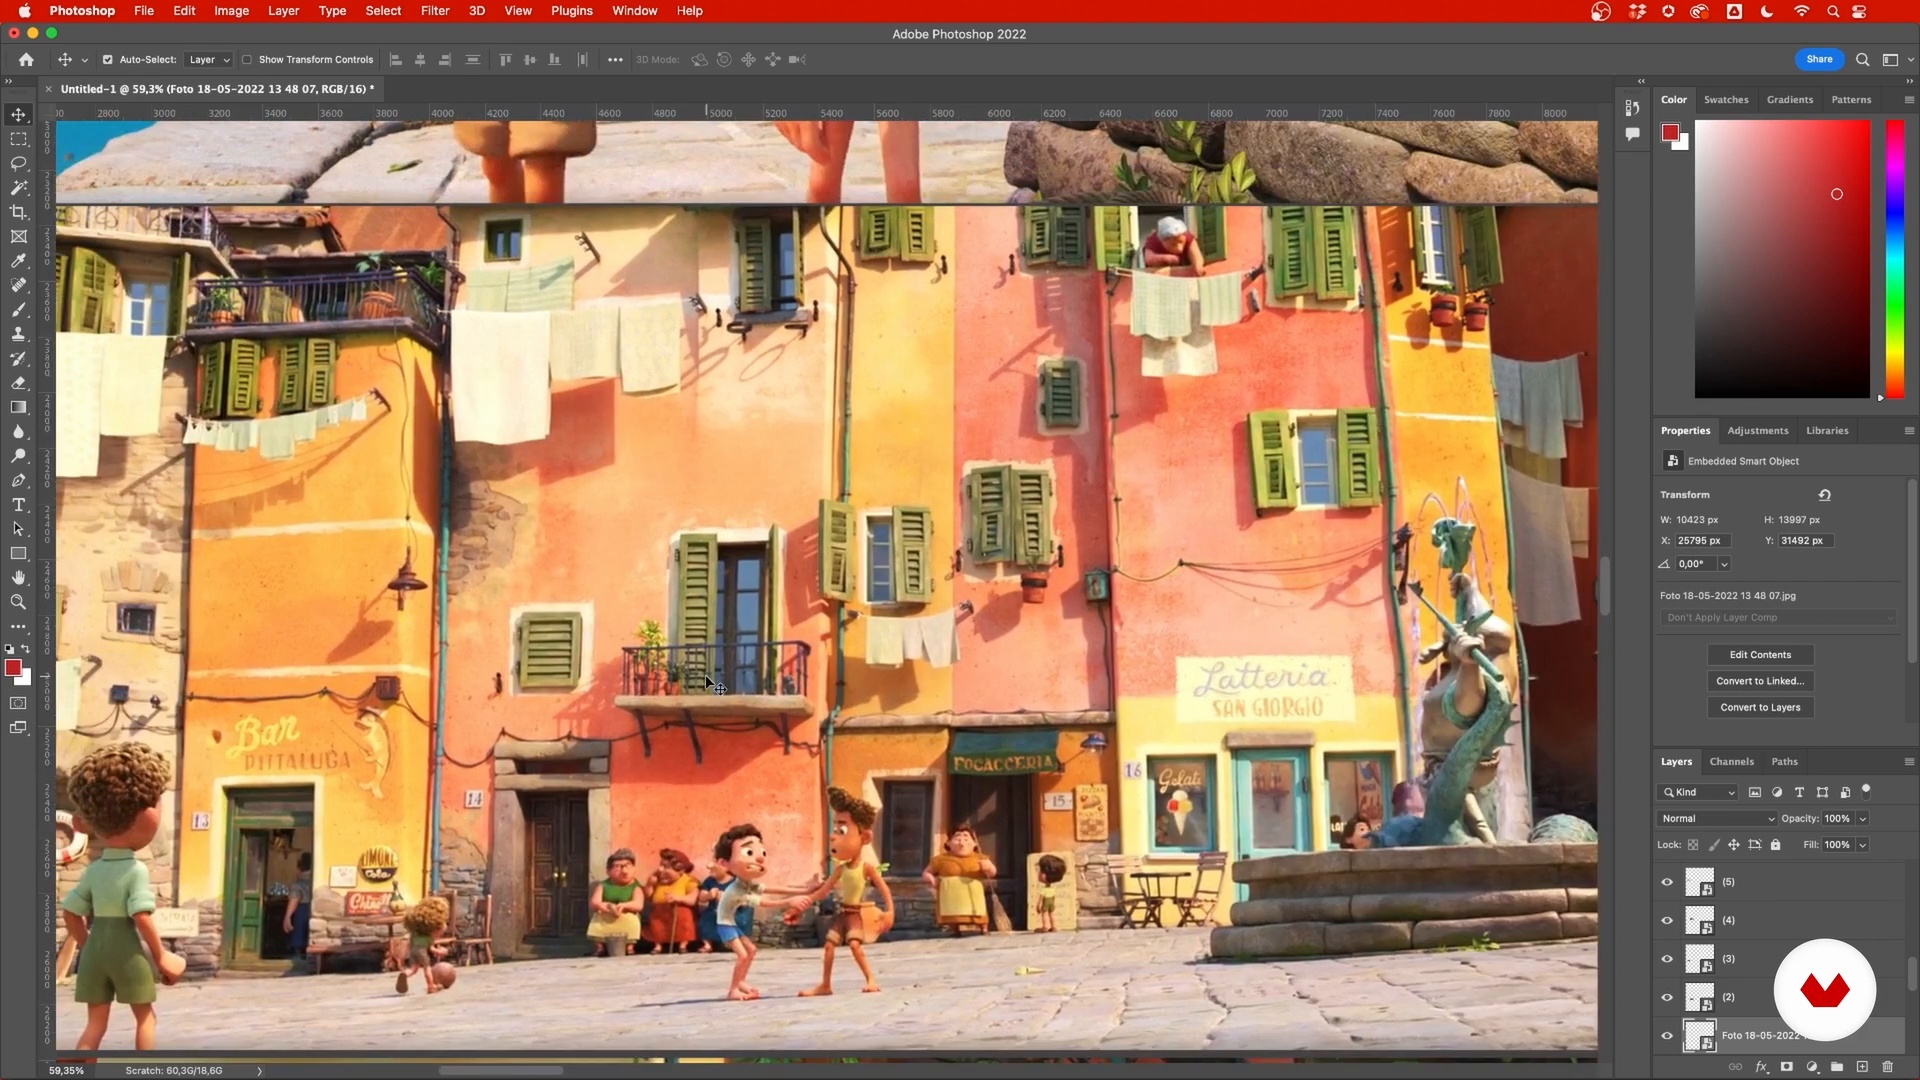Add a layer mask
Viewport: 1920px width, 1080px height.
(1787, 1067)
